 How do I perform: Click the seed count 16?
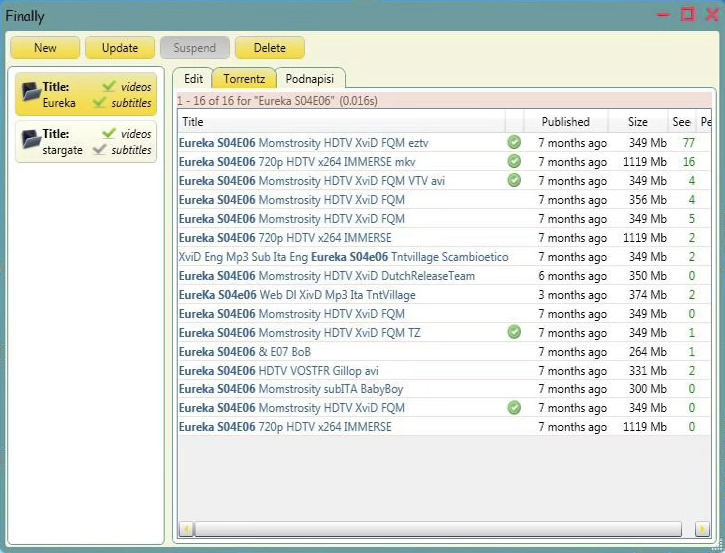coord(689,161)
